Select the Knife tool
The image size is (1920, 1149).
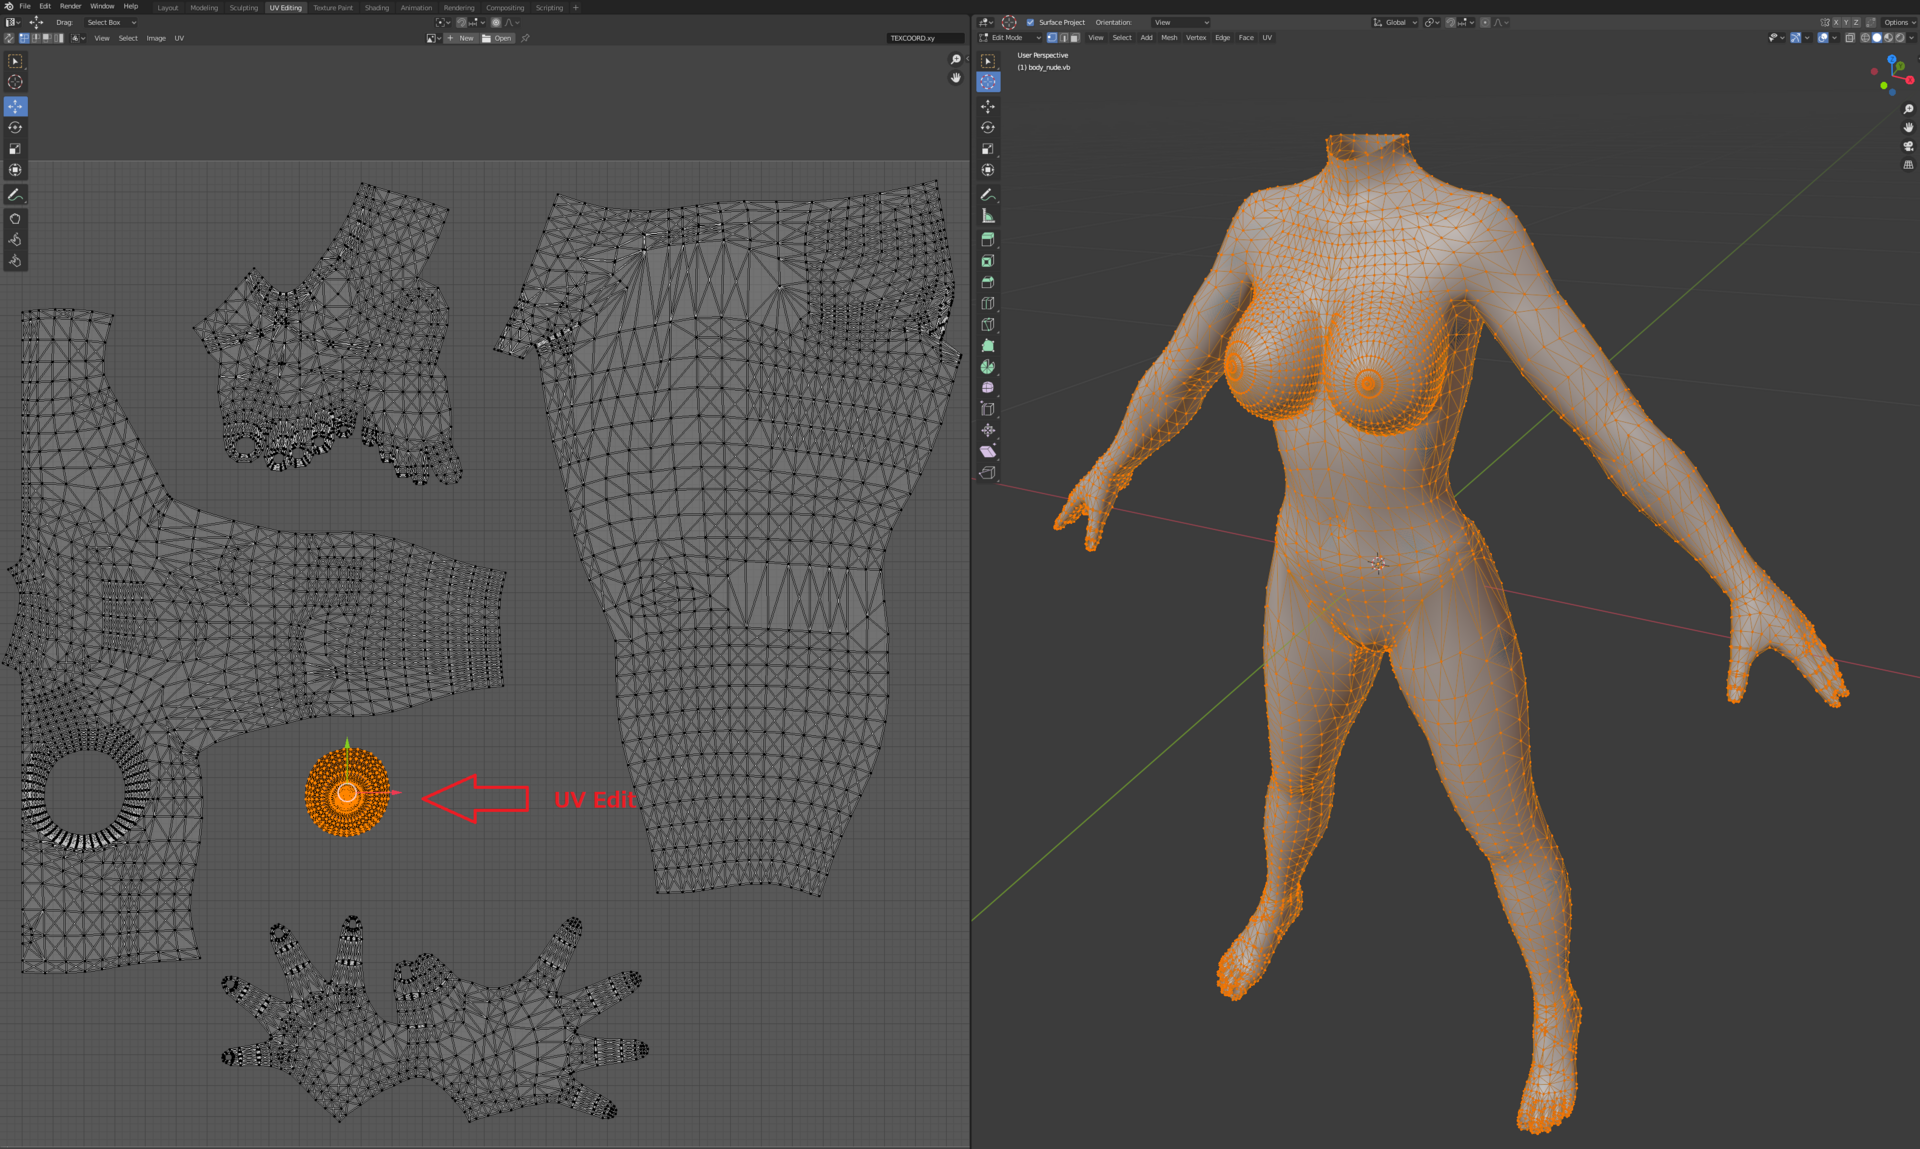[988, 324]
